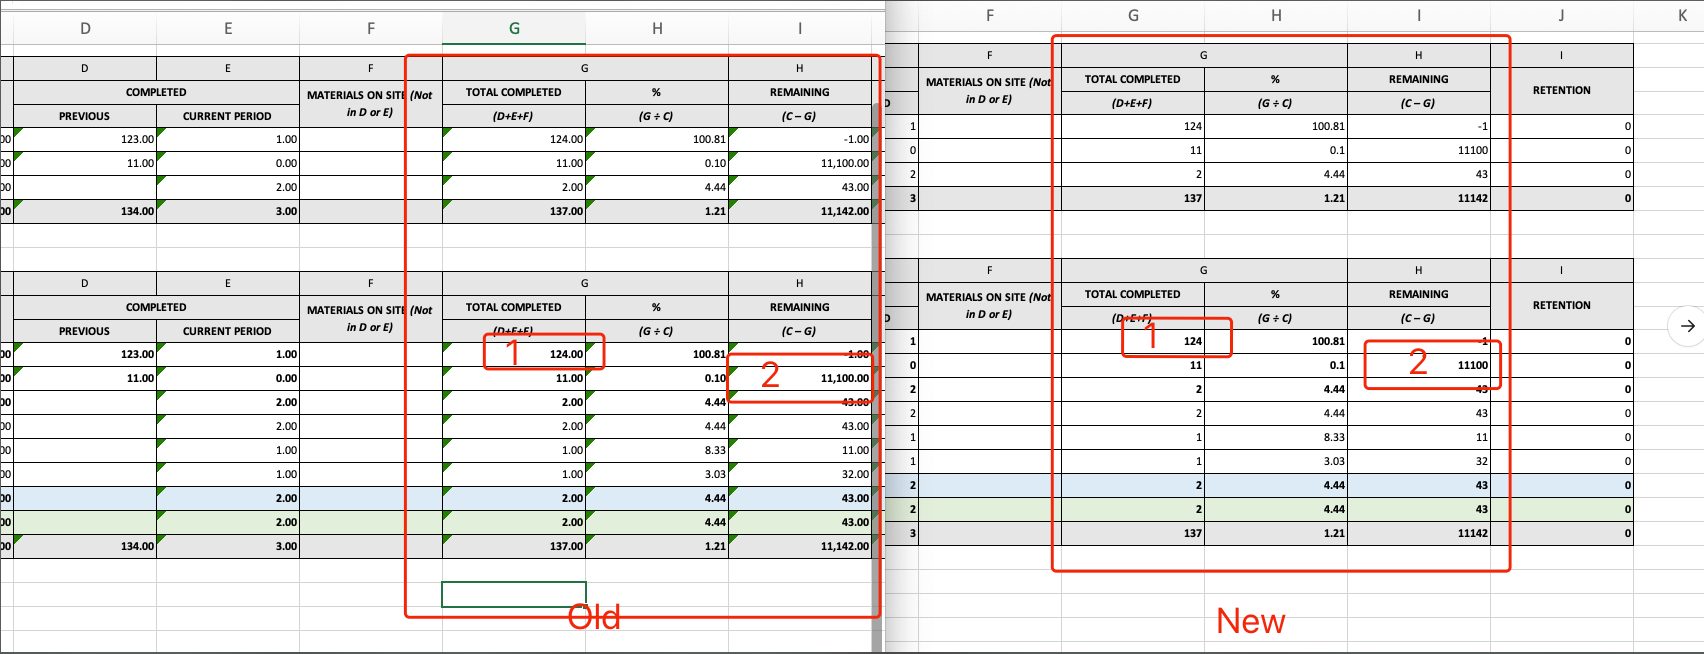Click 100.81 percent in right upper table
Screen dimensions: 1704x654
(1276, 126)
